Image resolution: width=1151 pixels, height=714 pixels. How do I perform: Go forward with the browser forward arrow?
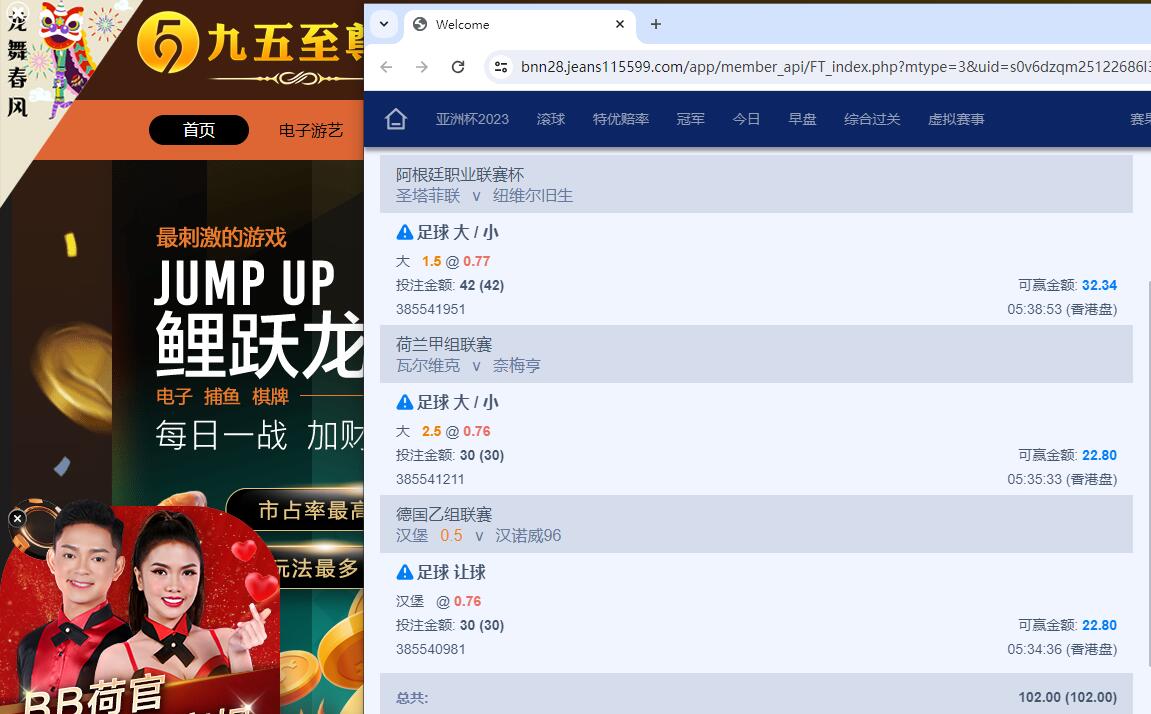[x=422, y=67]
